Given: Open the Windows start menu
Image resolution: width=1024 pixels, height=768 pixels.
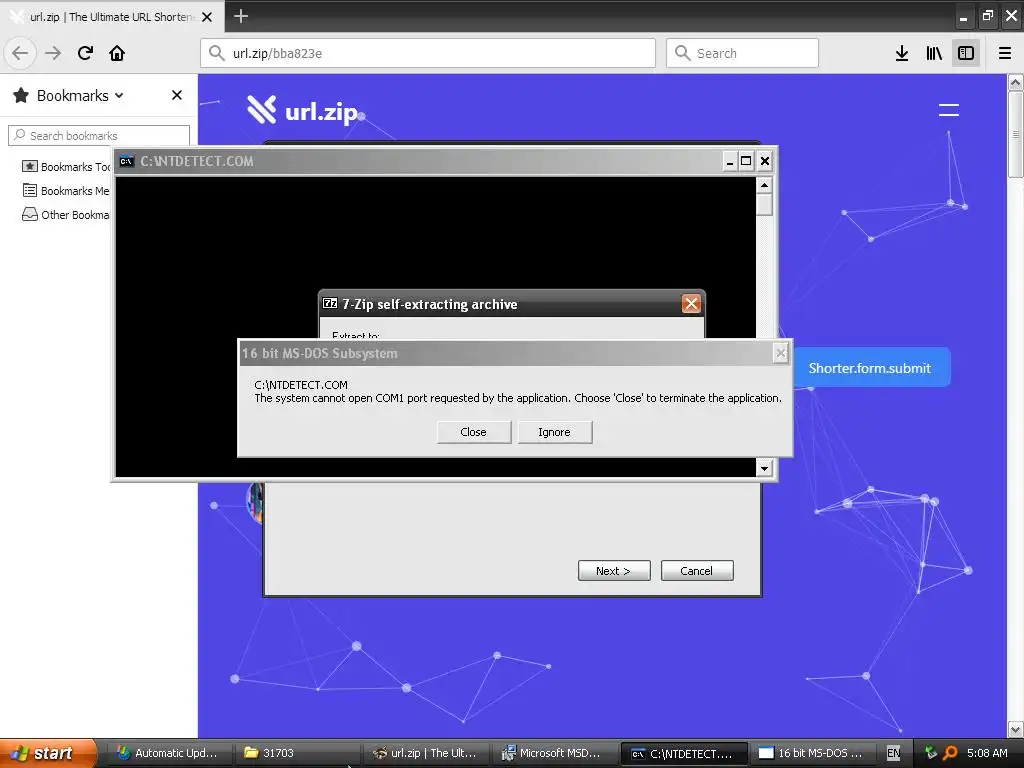Looking at the screenshot, I should pos(47,753).
